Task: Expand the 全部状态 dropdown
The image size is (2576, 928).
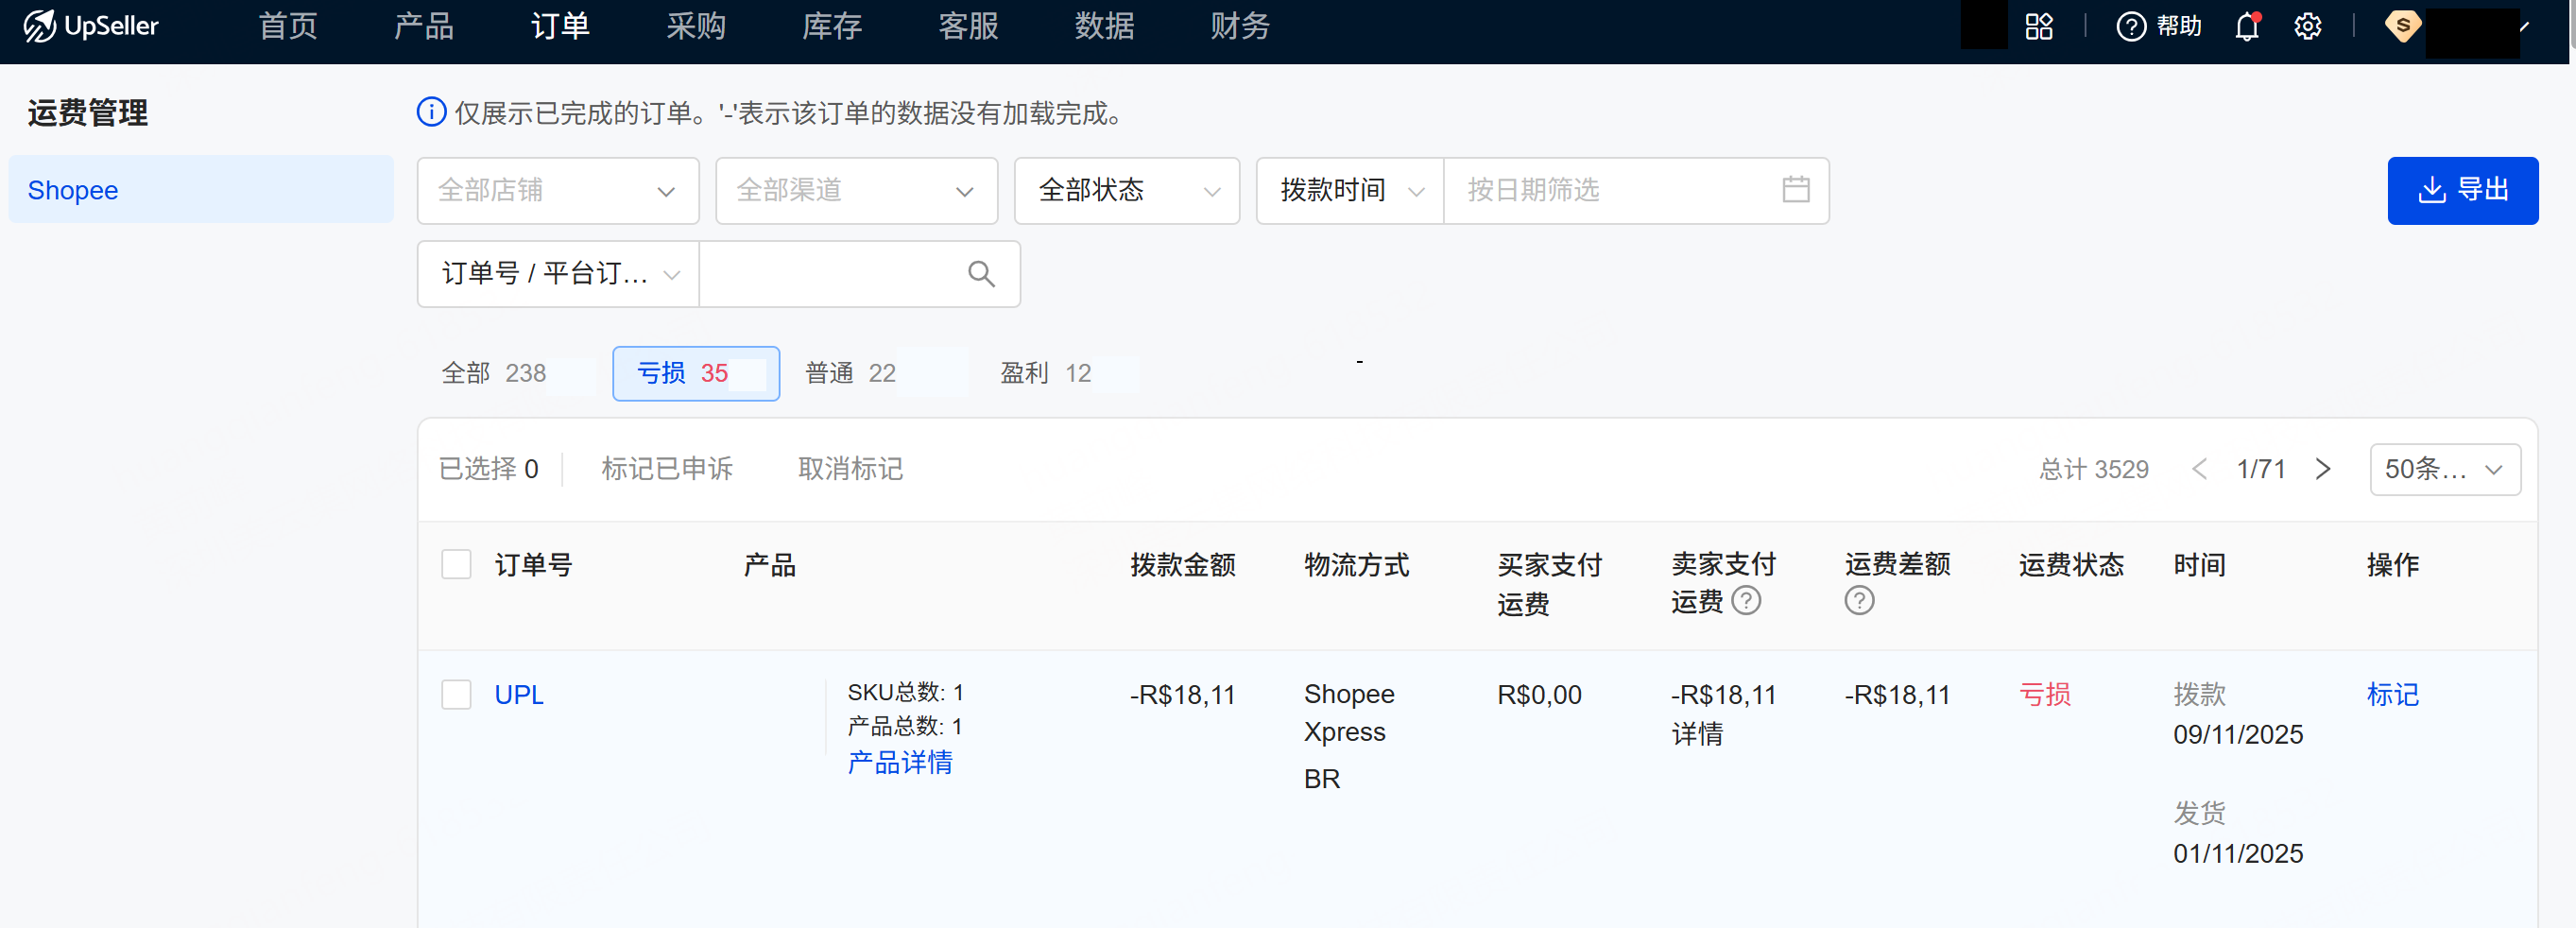Action: pyautogui.click(x=1126, y=190)
